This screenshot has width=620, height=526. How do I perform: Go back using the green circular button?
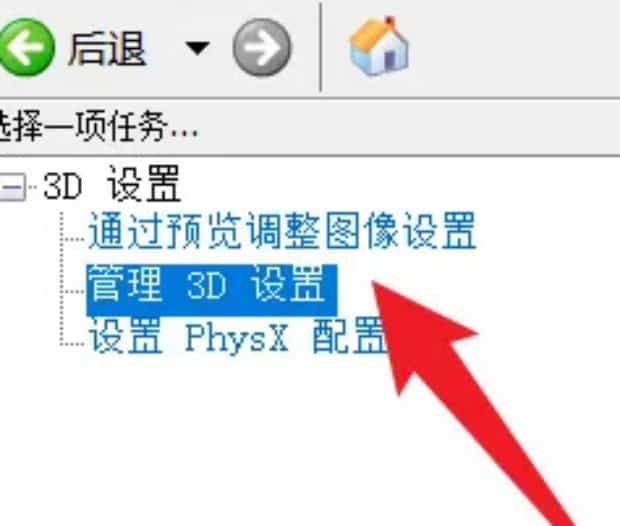coord(26,47)
